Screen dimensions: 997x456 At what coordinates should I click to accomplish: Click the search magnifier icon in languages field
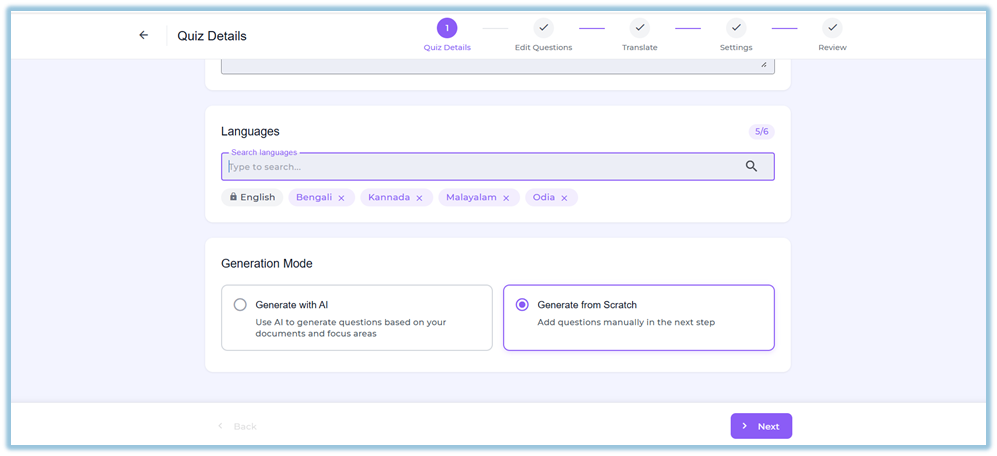751,166
